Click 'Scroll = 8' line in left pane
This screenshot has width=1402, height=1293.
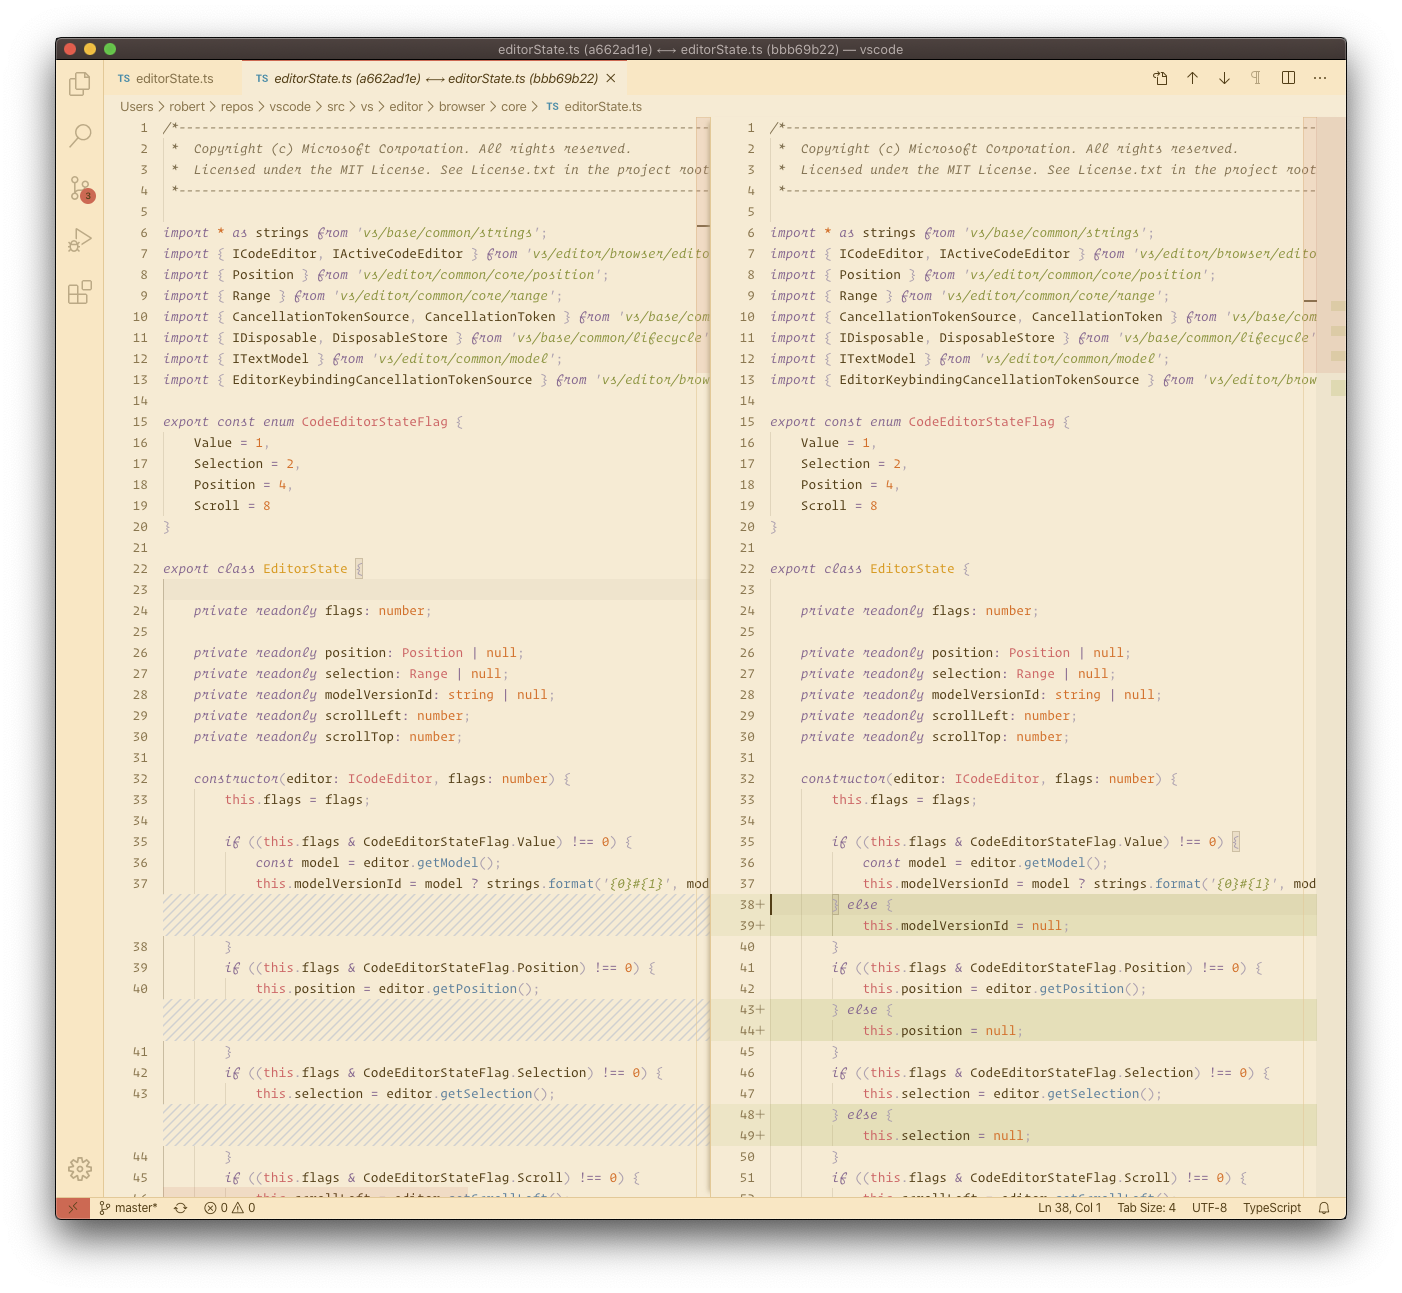tap(232, 505)
